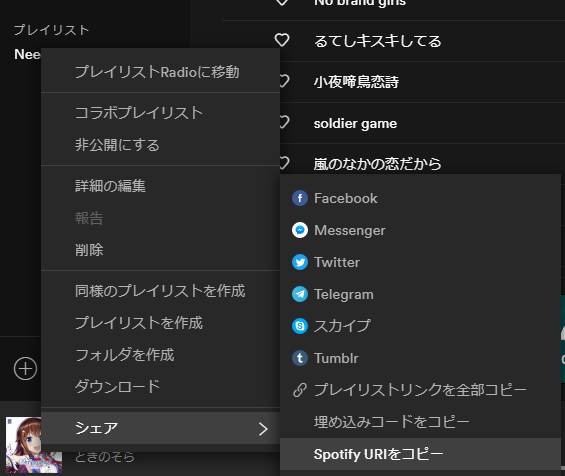The image size is (565, 476).
Task: Click the Skype icon next to スカイプ
Action: 300,326
